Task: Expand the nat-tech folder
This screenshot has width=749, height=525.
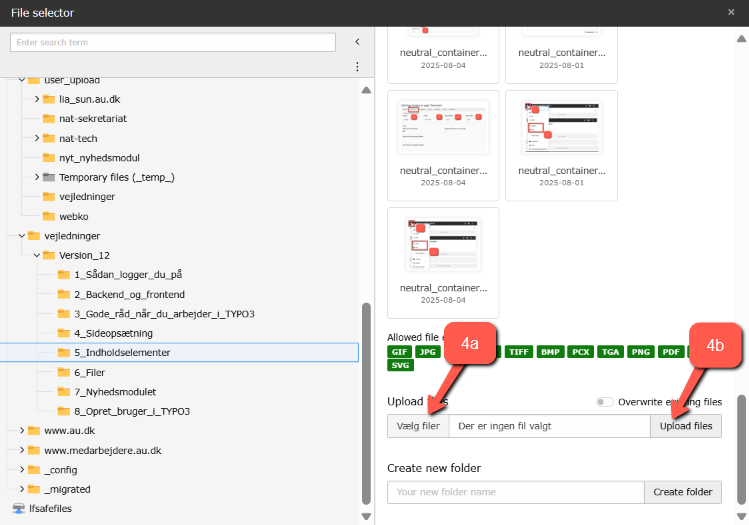Action: (37, 138)
